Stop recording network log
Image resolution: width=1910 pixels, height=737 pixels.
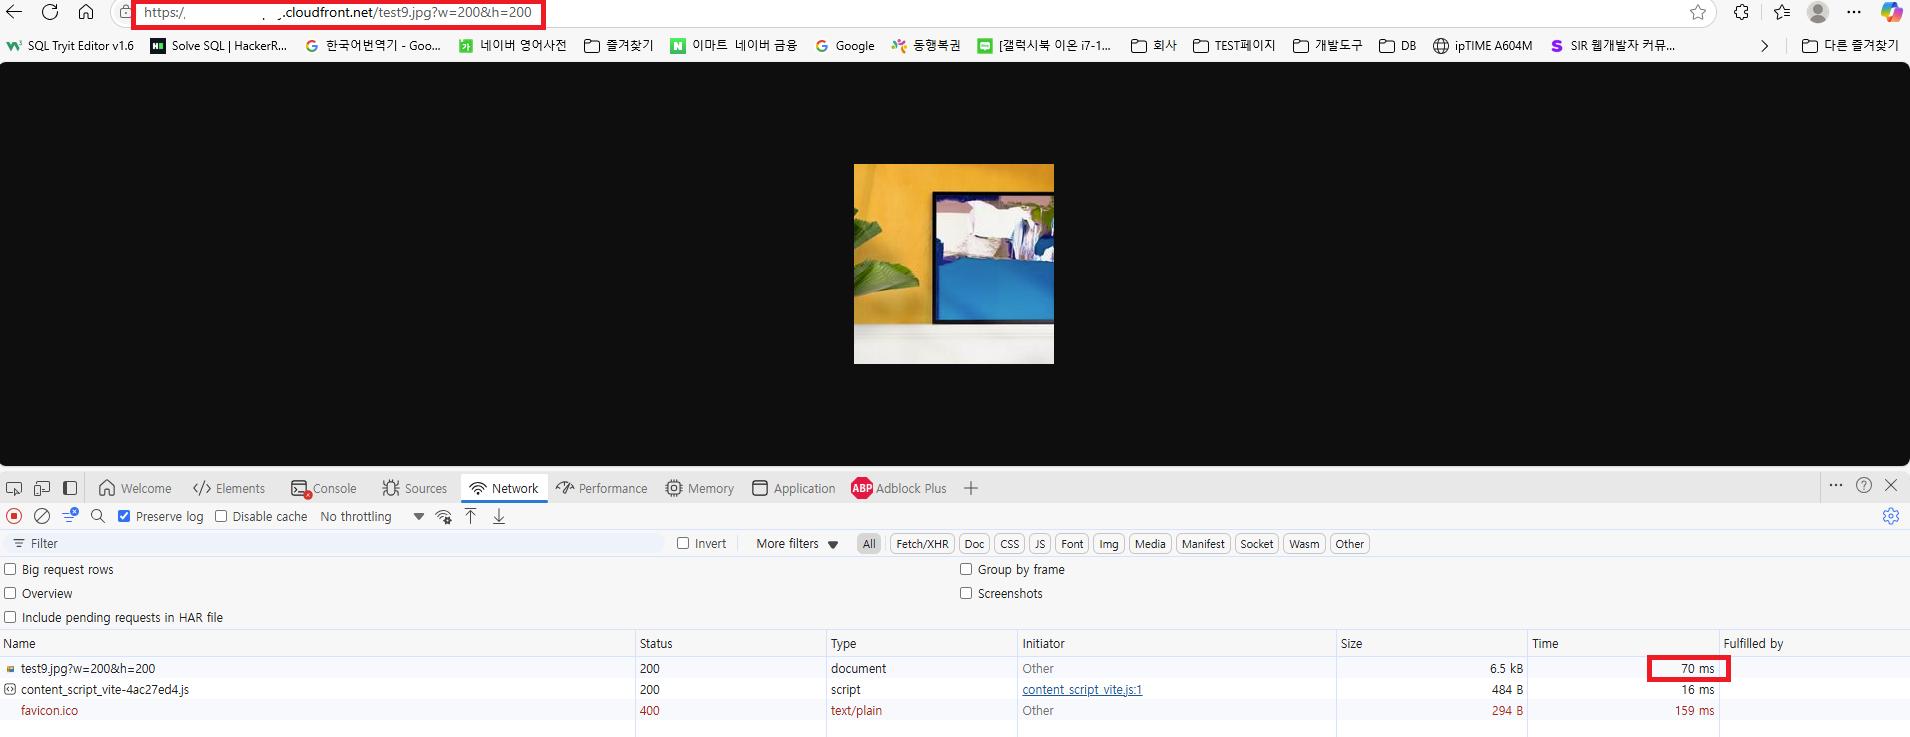(x=14, y=516)
